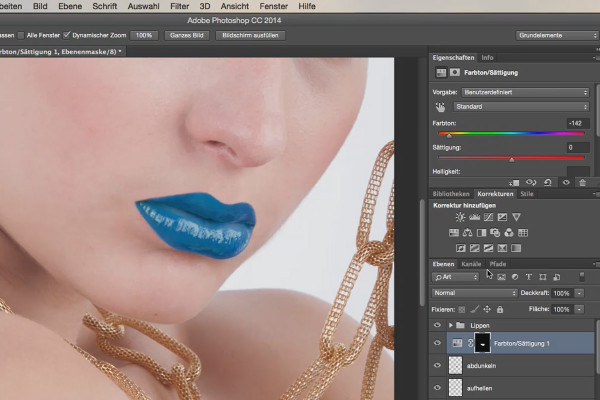Select the Farbton/Sättigung 1 layer mask thumbnail
Image resolution: width=600 pixels, height=400 pixels.
(483, 343)
